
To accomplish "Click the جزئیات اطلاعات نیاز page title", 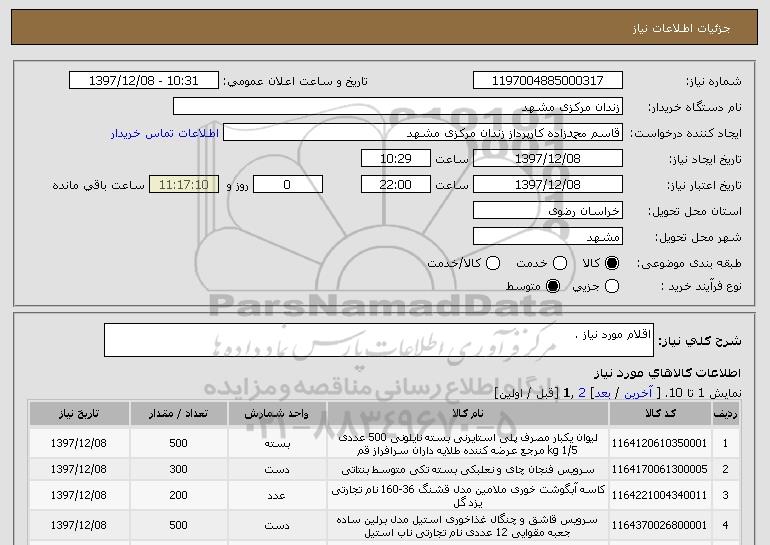I will [x=681, y=28].
